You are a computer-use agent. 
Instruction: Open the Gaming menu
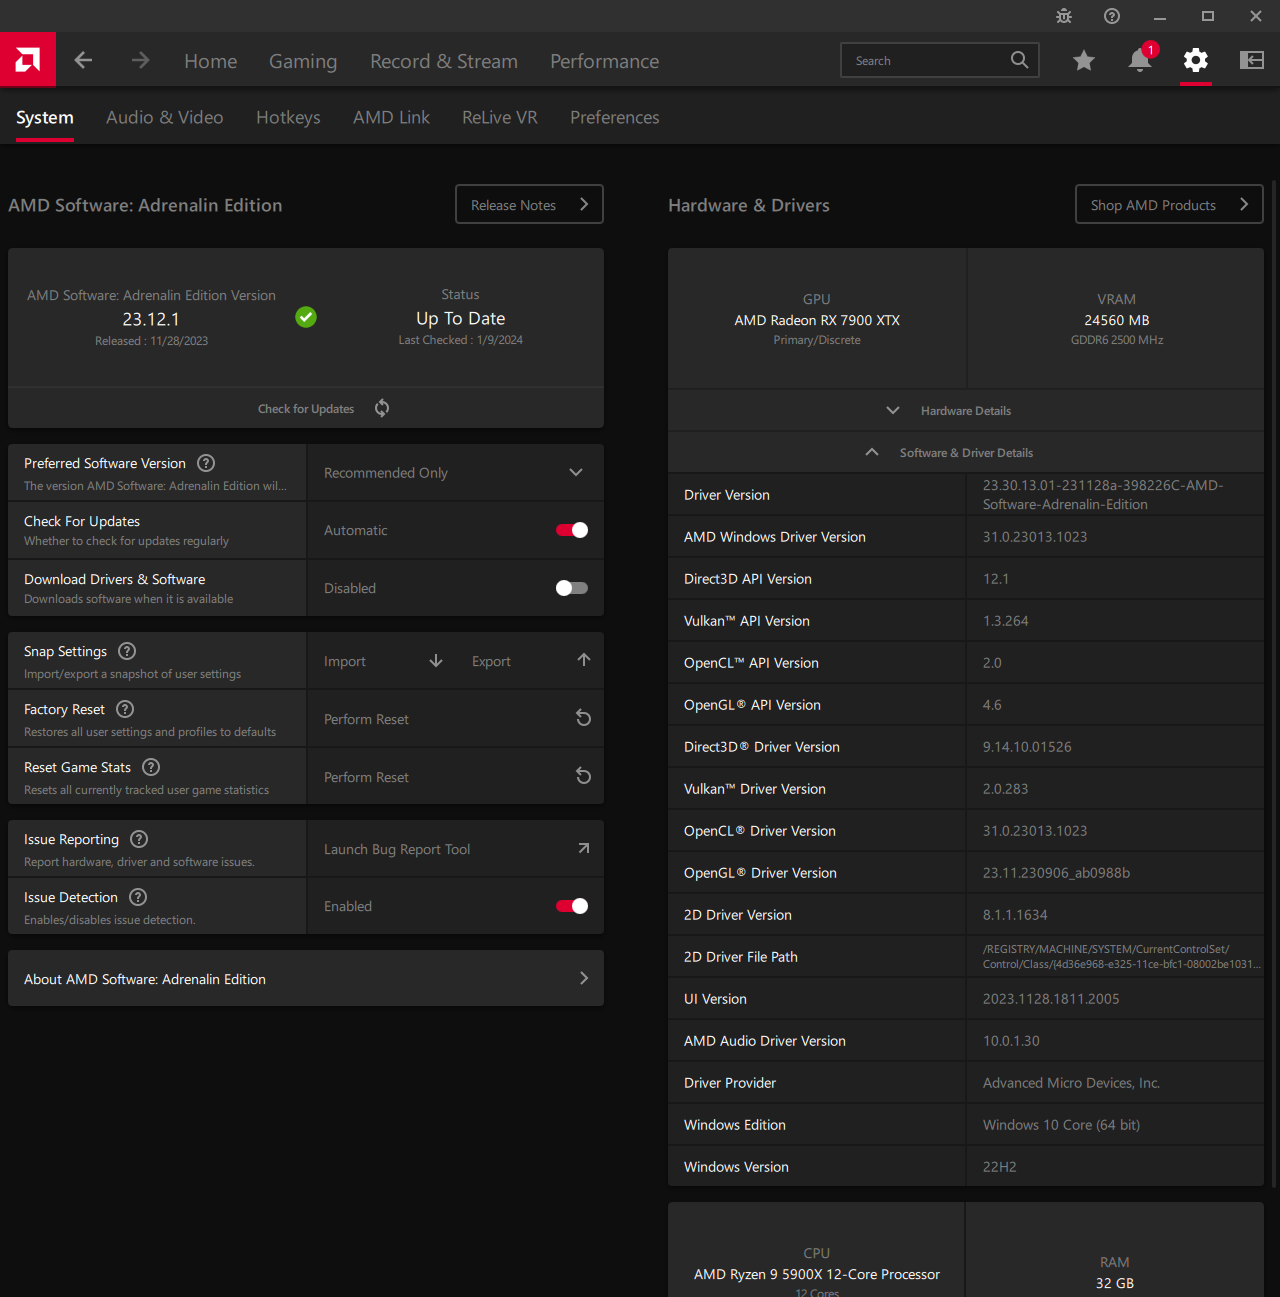(x=303, y=61)
